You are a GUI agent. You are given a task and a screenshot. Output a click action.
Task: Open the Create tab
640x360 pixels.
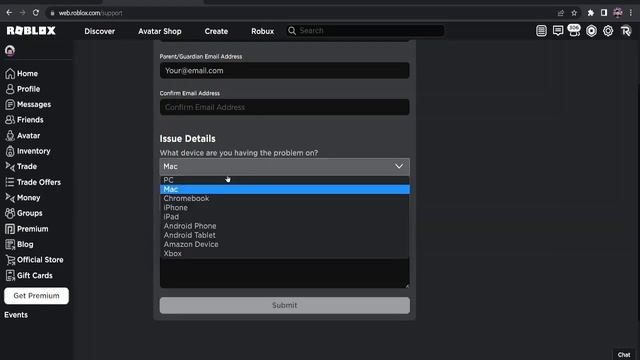tap(216, 31)
